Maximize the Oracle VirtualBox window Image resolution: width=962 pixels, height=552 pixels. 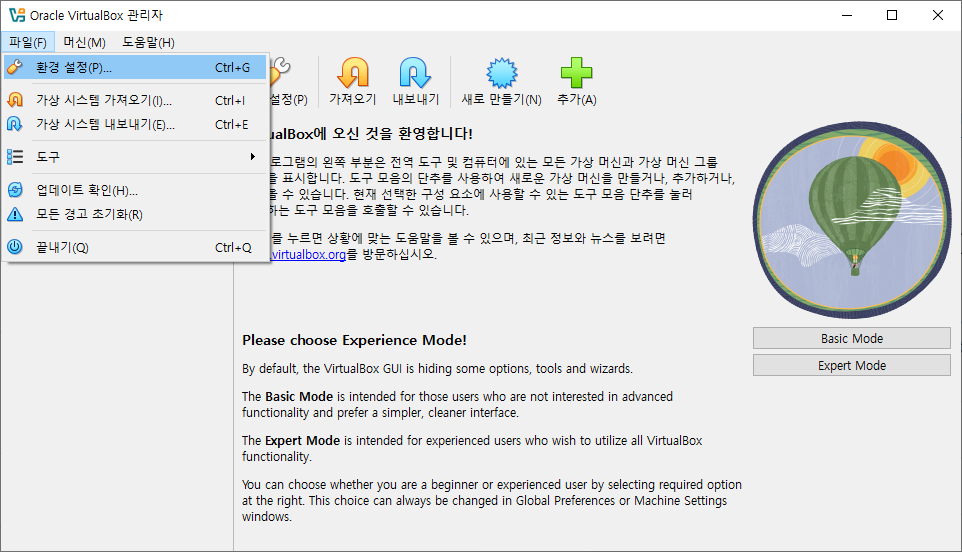pyautogui.click(x=892, y=15)
